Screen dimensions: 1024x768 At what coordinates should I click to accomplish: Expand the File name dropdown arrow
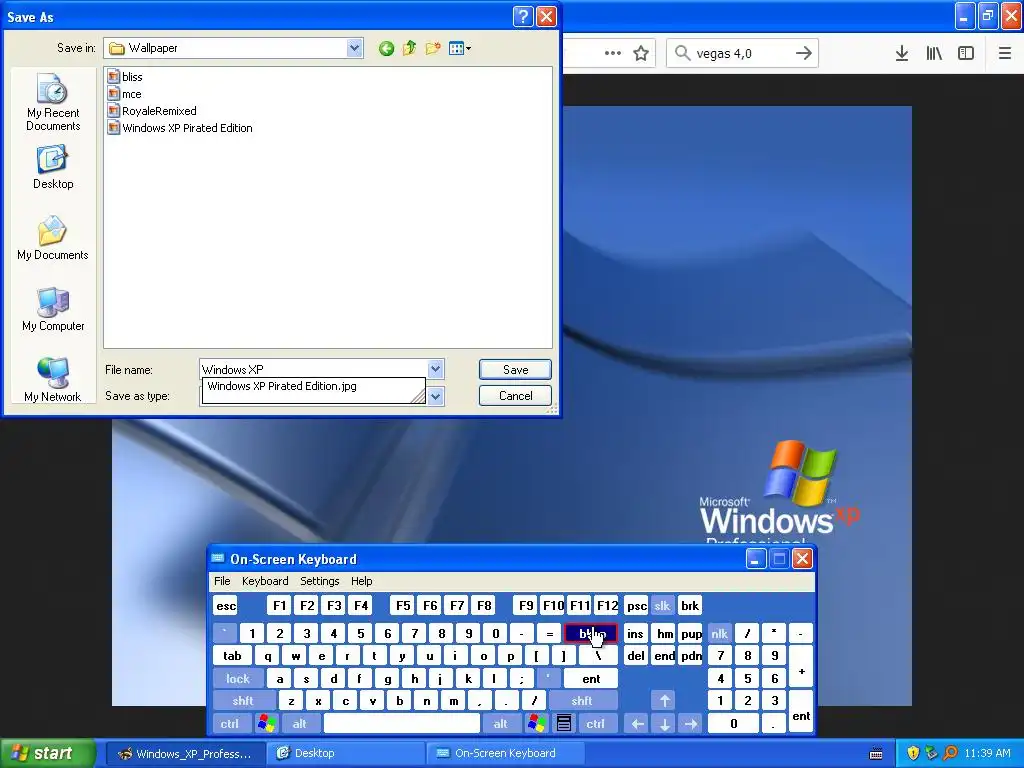coord(436,370)
